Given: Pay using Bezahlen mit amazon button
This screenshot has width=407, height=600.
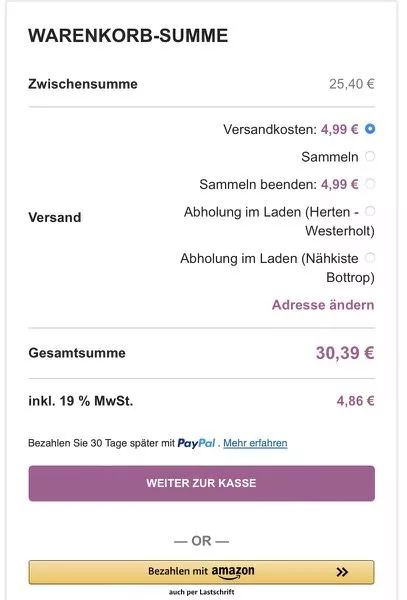Looking at the screenshot, I should [x=202, y=572].
